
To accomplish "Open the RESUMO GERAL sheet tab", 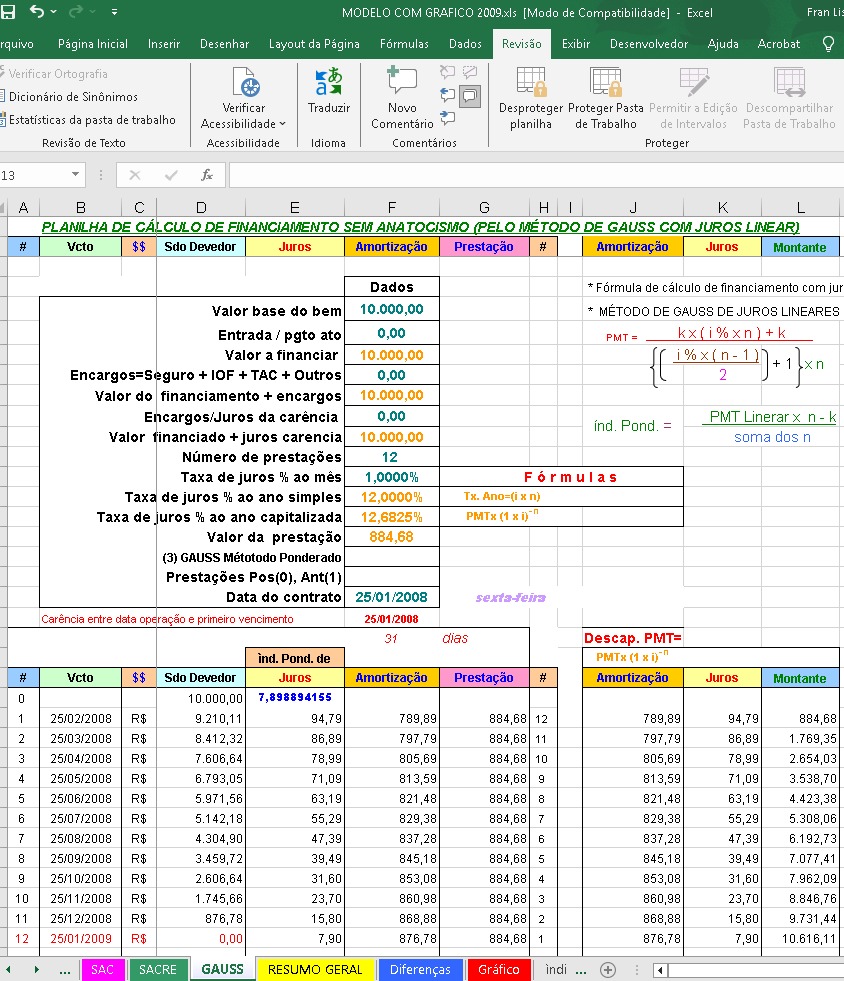I will point(315,969).
